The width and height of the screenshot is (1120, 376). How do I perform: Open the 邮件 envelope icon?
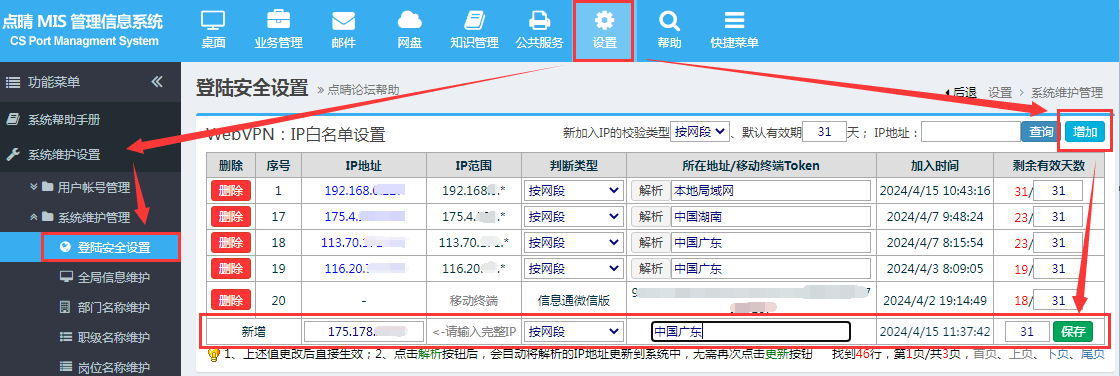pos(344,21)
